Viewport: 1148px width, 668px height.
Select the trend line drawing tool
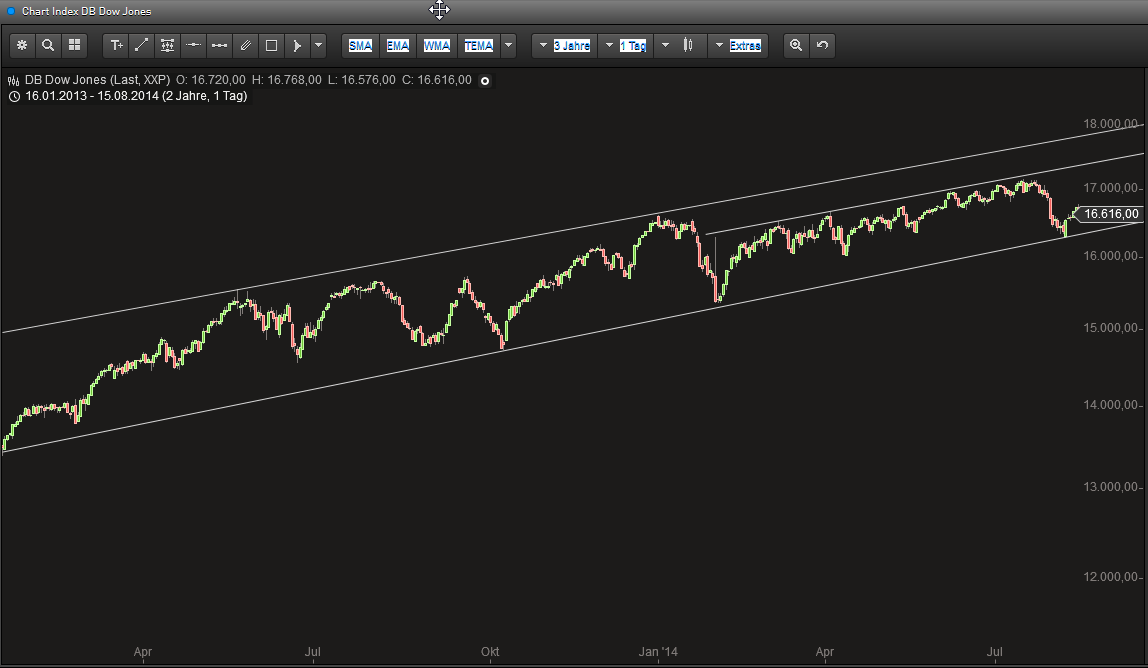141,45
